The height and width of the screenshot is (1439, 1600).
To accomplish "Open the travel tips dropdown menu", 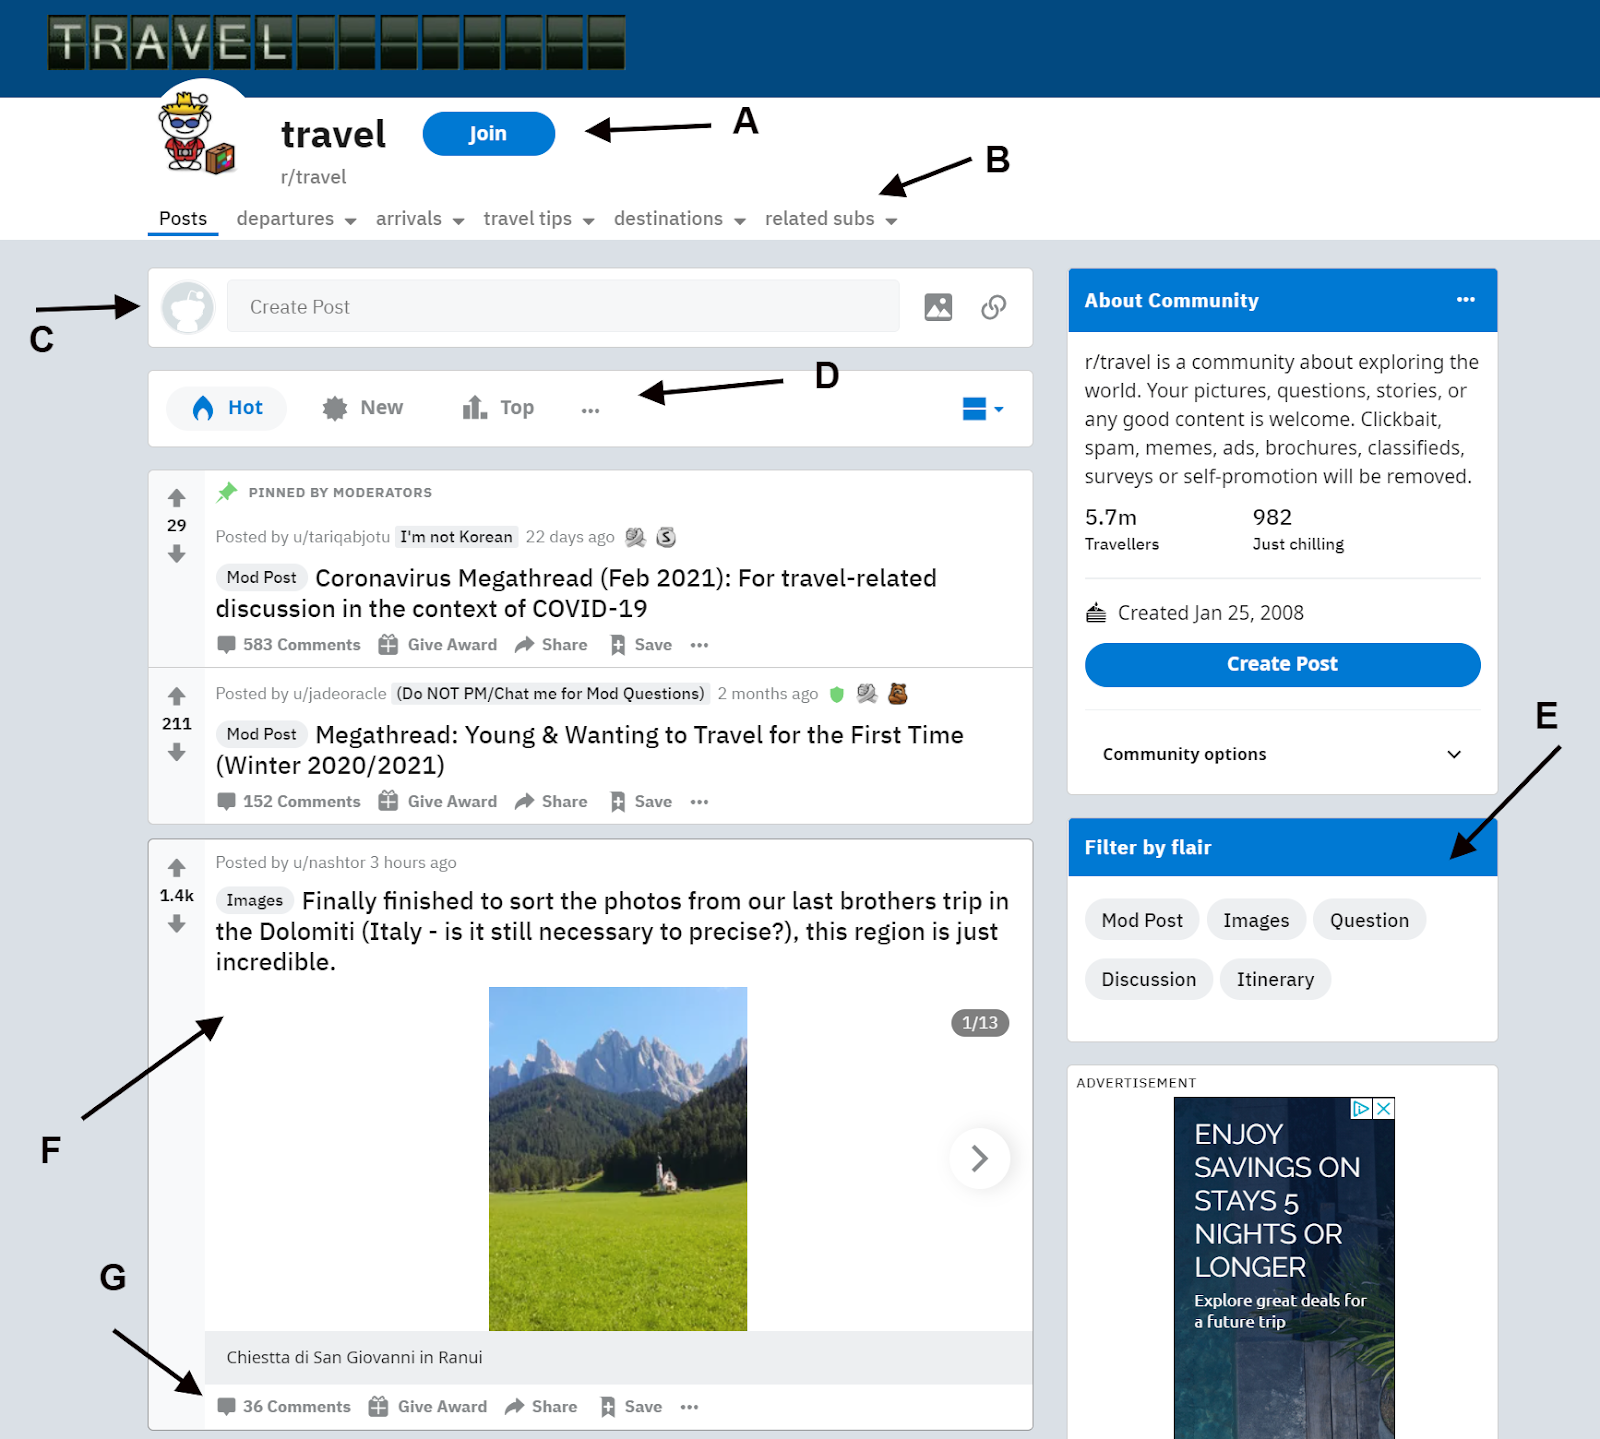I will [538, 219].
